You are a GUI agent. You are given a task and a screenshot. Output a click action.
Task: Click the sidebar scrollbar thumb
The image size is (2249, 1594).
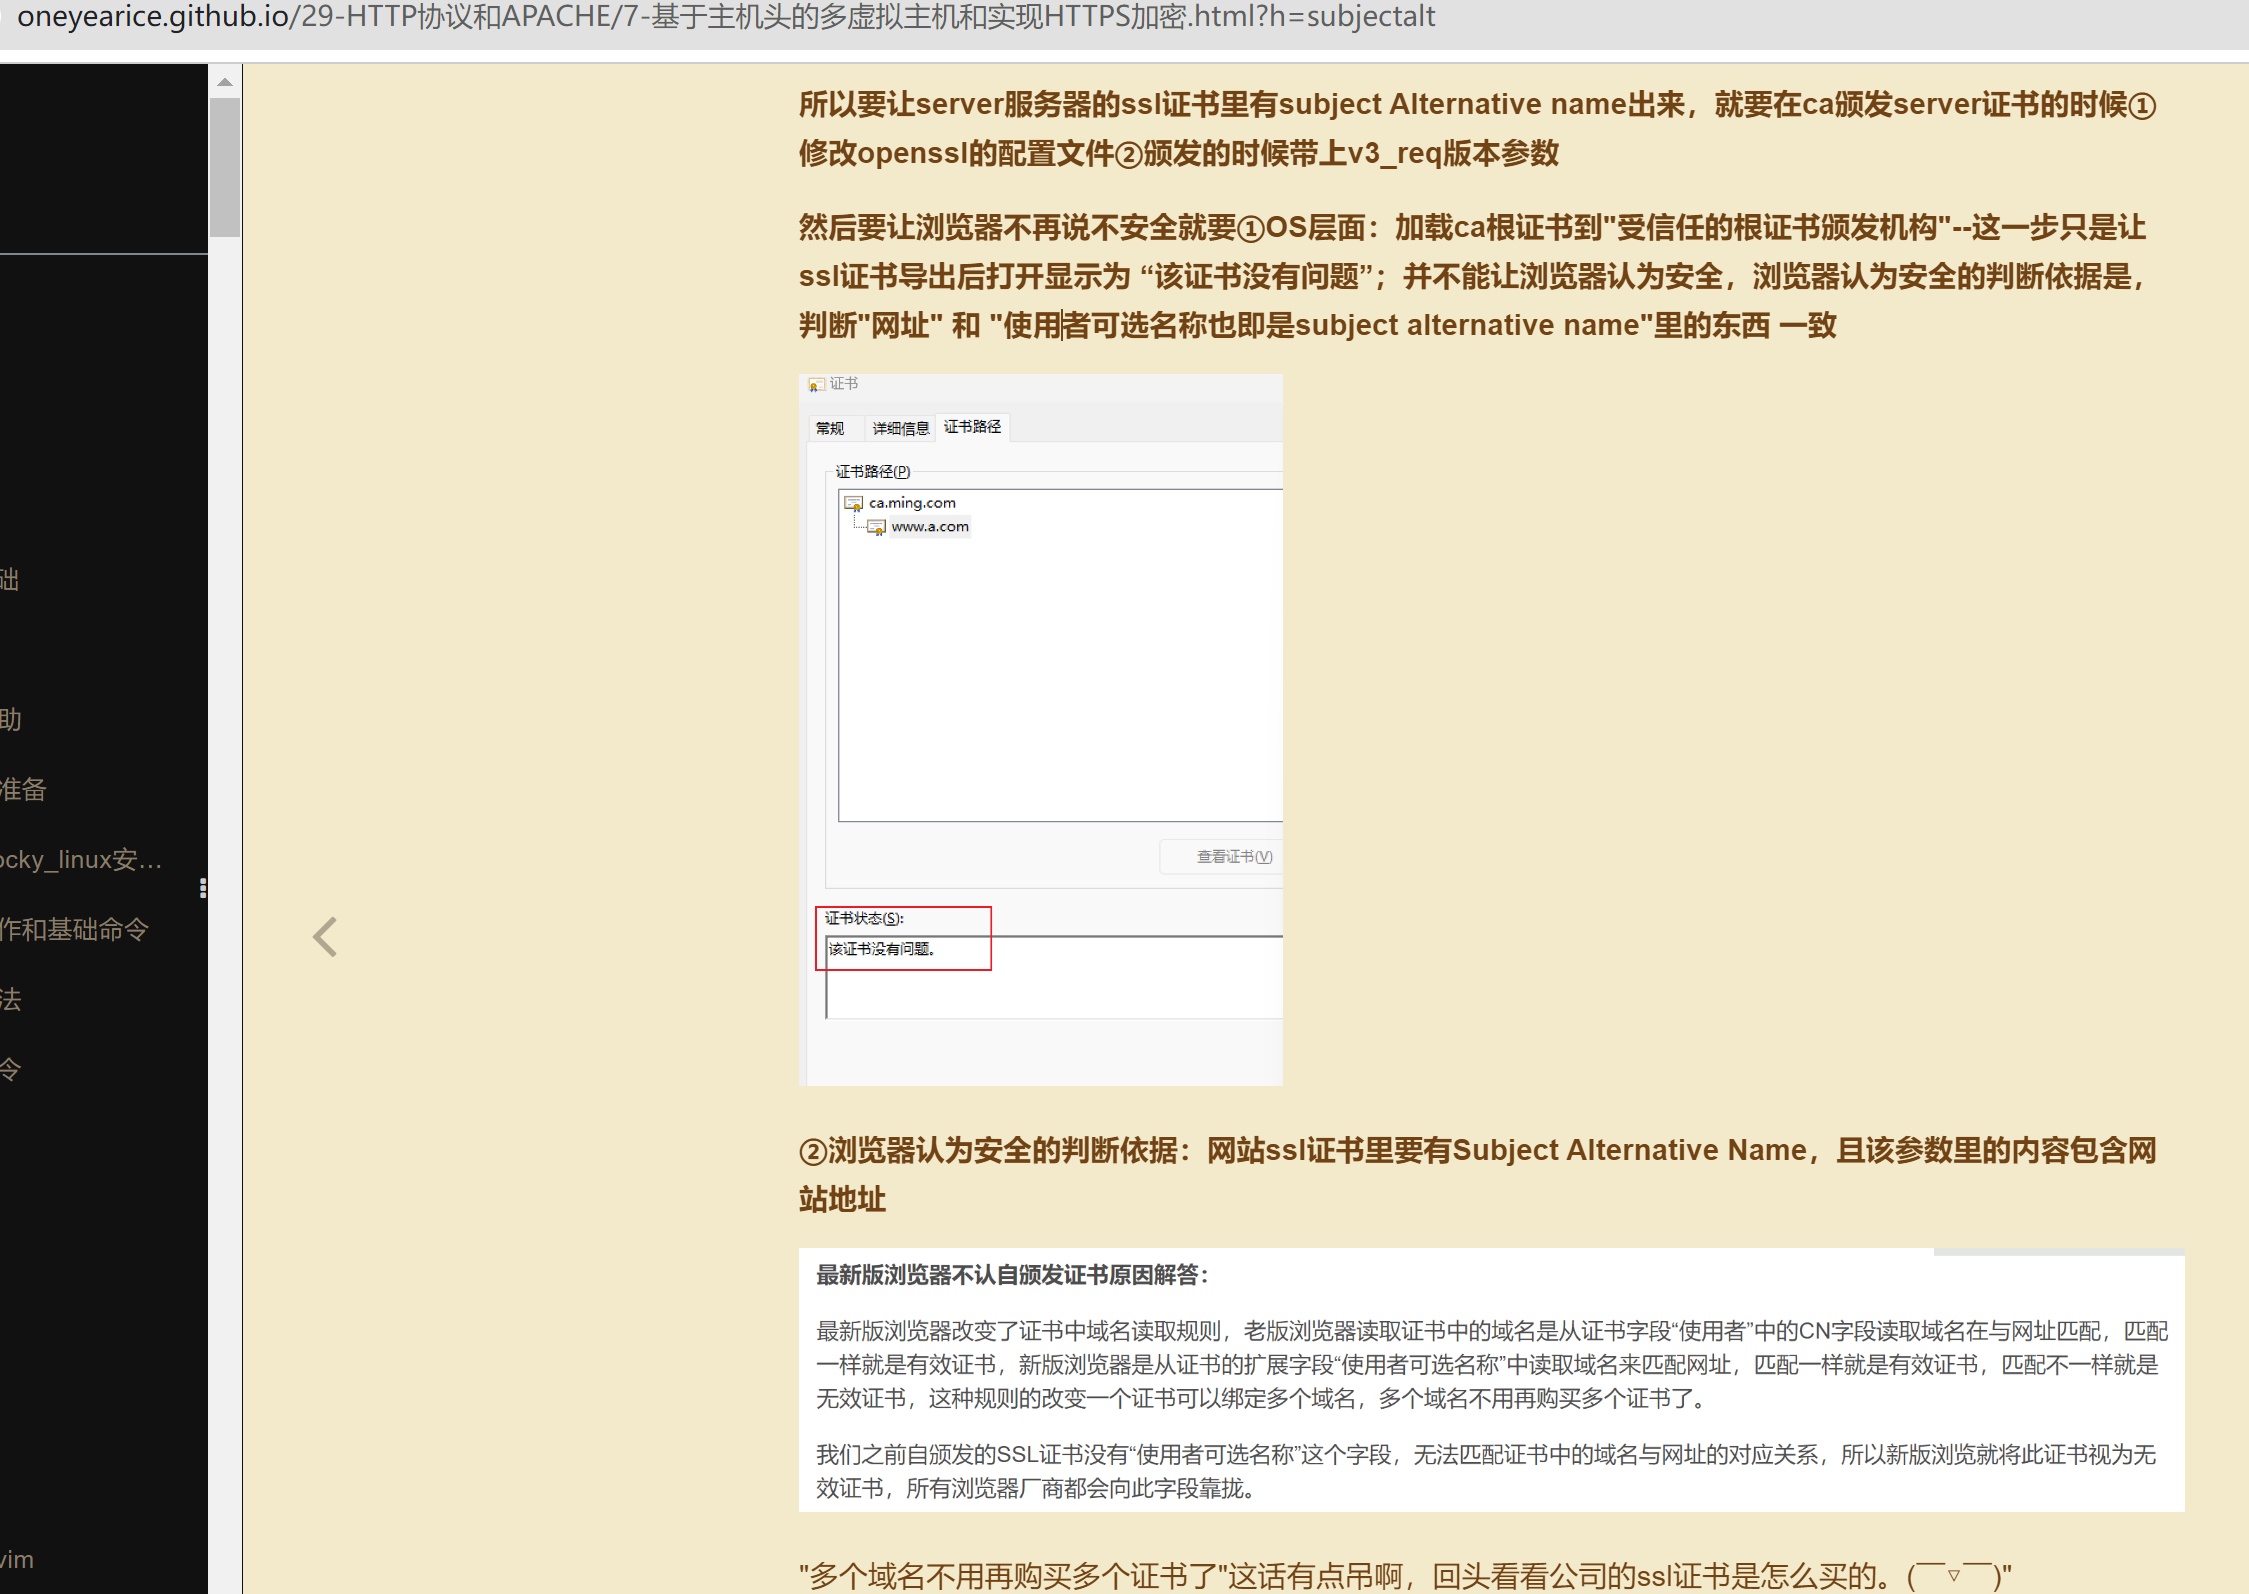click(225, 167)
